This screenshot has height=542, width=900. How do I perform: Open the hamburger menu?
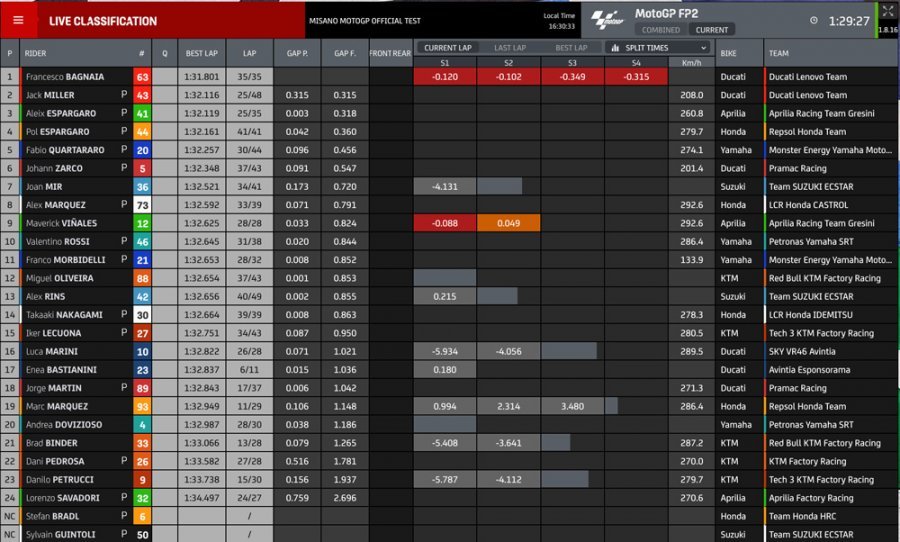pyautogui.click(x=18, y=20)
